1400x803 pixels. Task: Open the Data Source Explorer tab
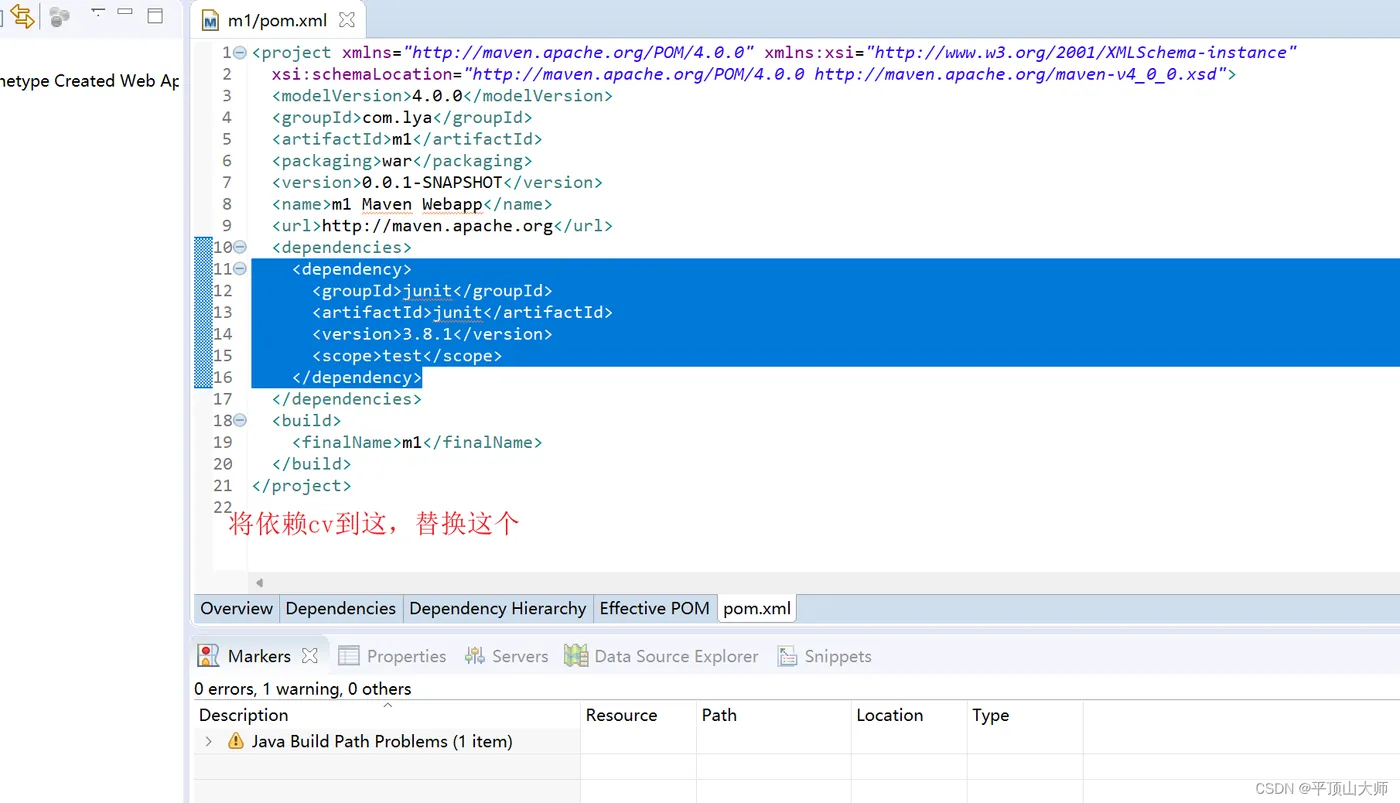tap(661, 656)
